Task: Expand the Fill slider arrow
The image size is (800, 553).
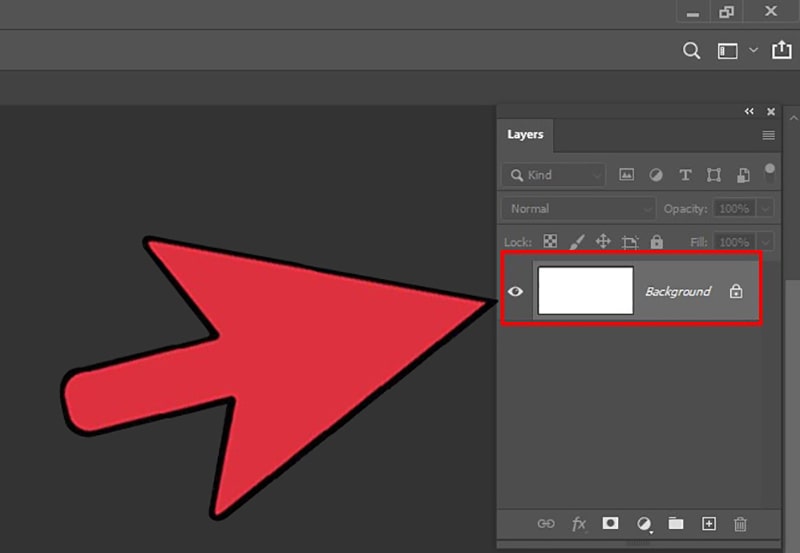Action: pos(765,242)
